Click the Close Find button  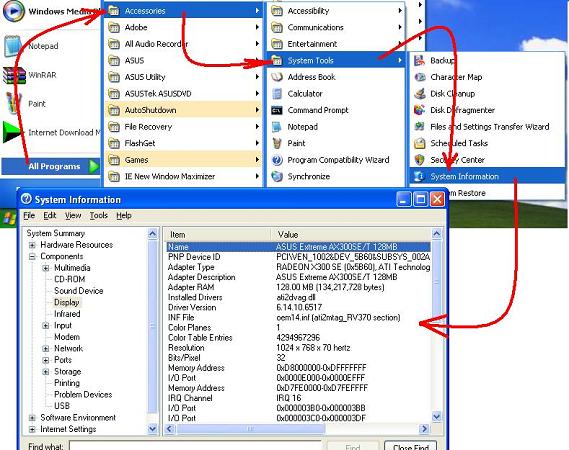click(x=410, y=446)
